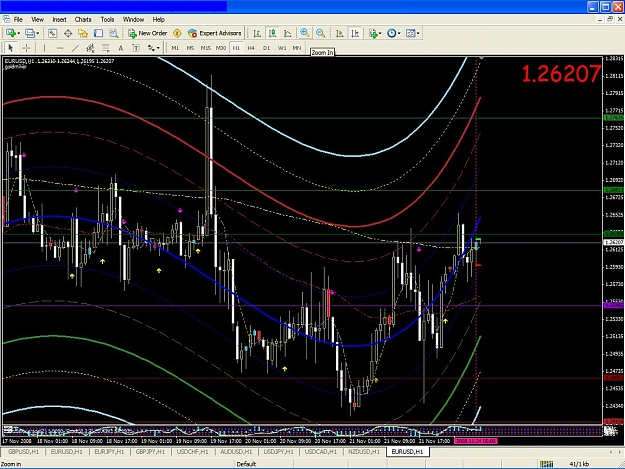This screenshot has height=469, width=625.
Task: Switch chart to Line Chart mode
Action: tap(288, 33)
